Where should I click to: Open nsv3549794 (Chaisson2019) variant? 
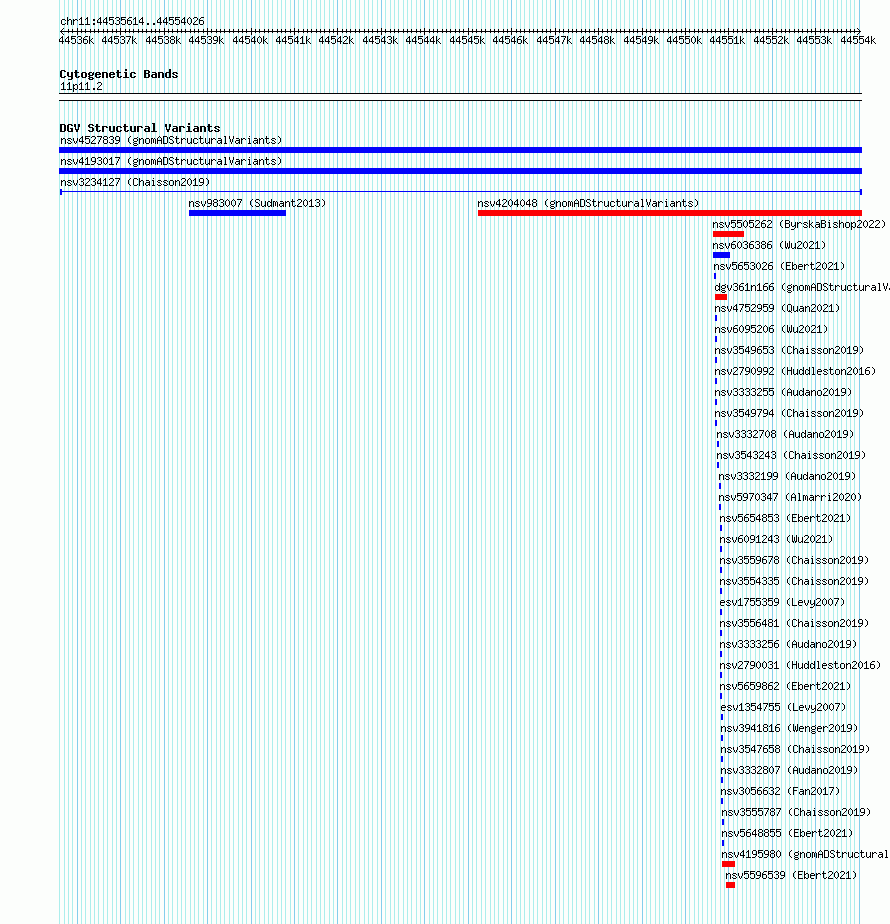coord(789,413)
